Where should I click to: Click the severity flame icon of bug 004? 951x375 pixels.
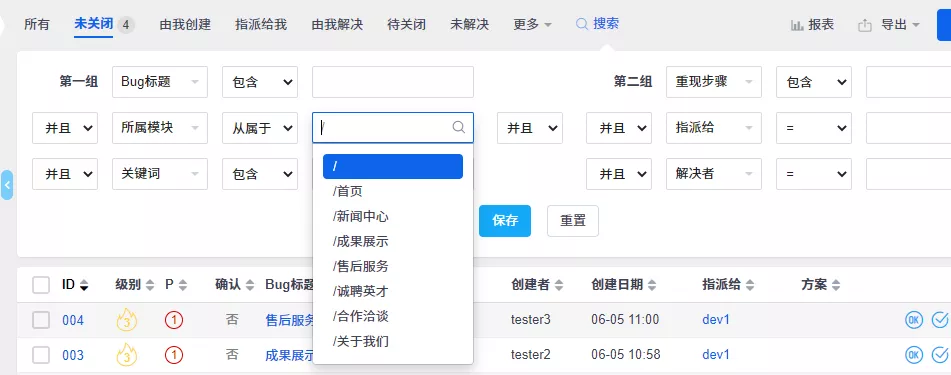[127, 319]
